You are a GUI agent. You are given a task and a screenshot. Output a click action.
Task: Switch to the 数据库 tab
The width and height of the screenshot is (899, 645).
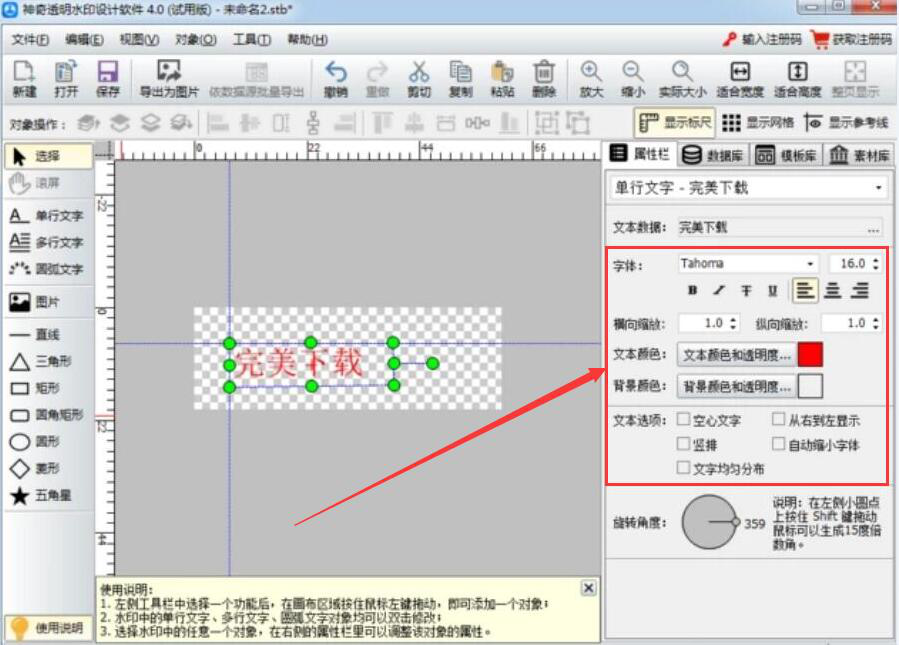[x=713, y=155]
